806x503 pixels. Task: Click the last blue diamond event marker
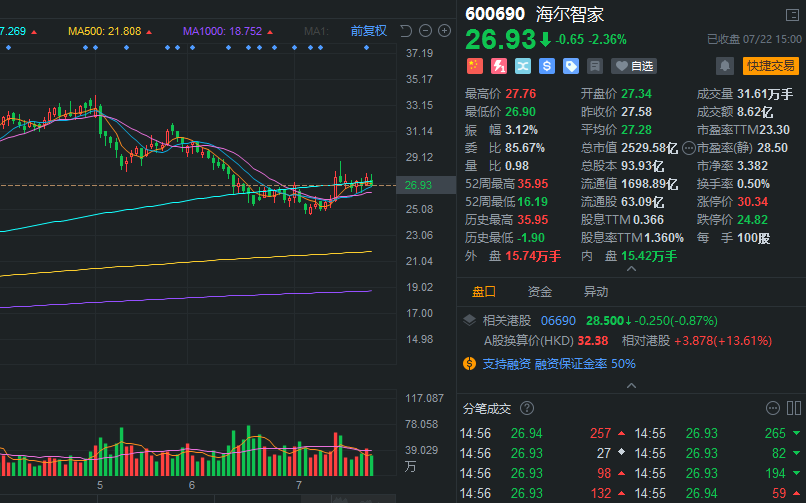click(x=367, y=48)
